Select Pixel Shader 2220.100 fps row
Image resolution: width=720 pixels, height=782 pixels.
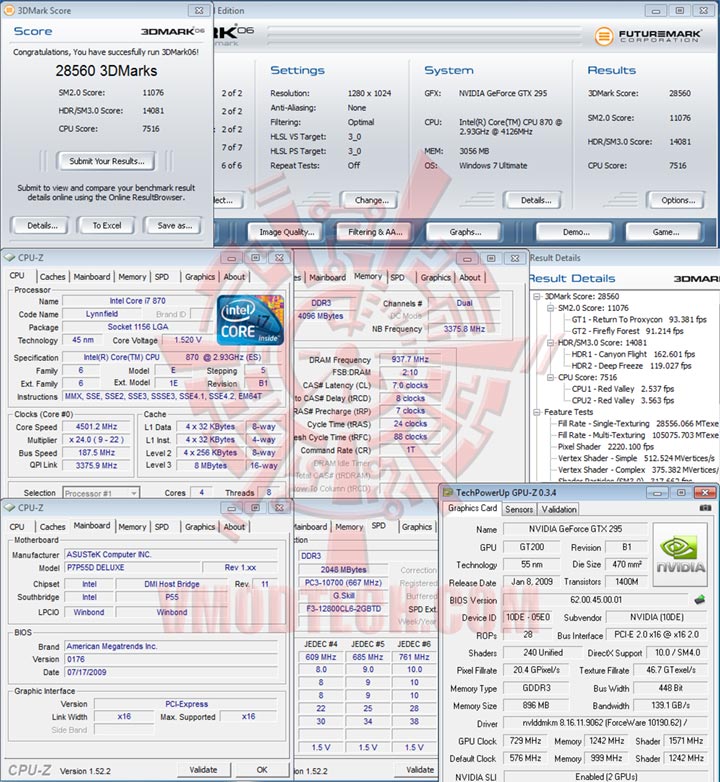coord(606,447)
